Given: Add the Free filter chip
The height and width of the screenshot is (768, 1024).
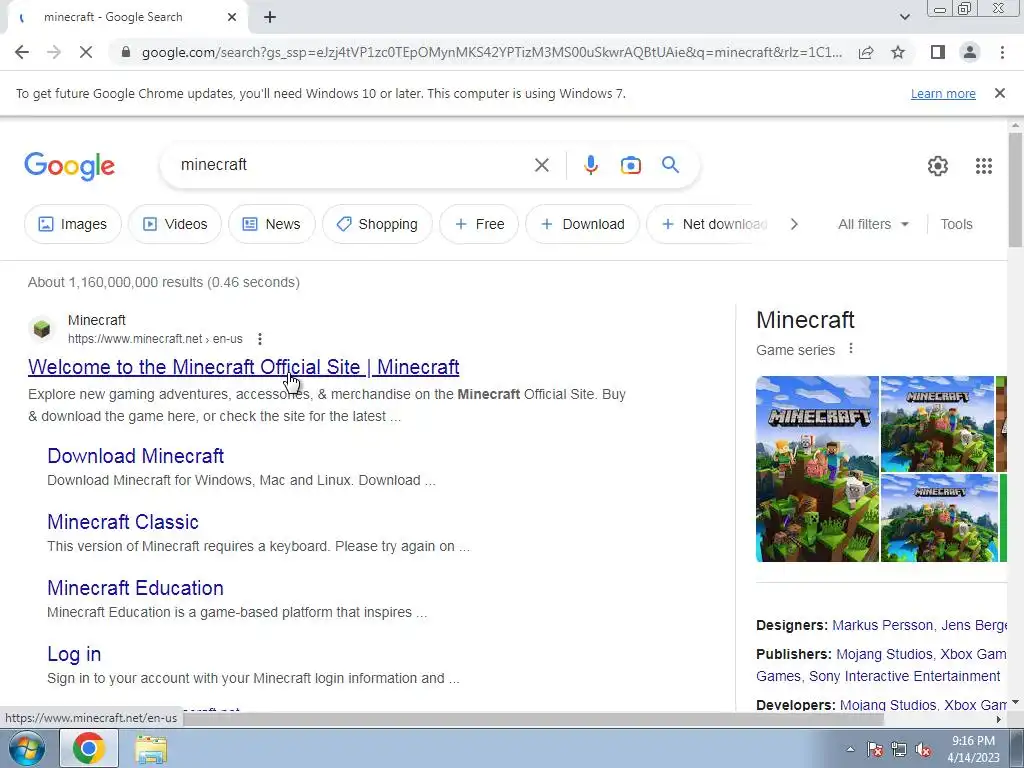Looking at the screenshot, I should 479,224.
